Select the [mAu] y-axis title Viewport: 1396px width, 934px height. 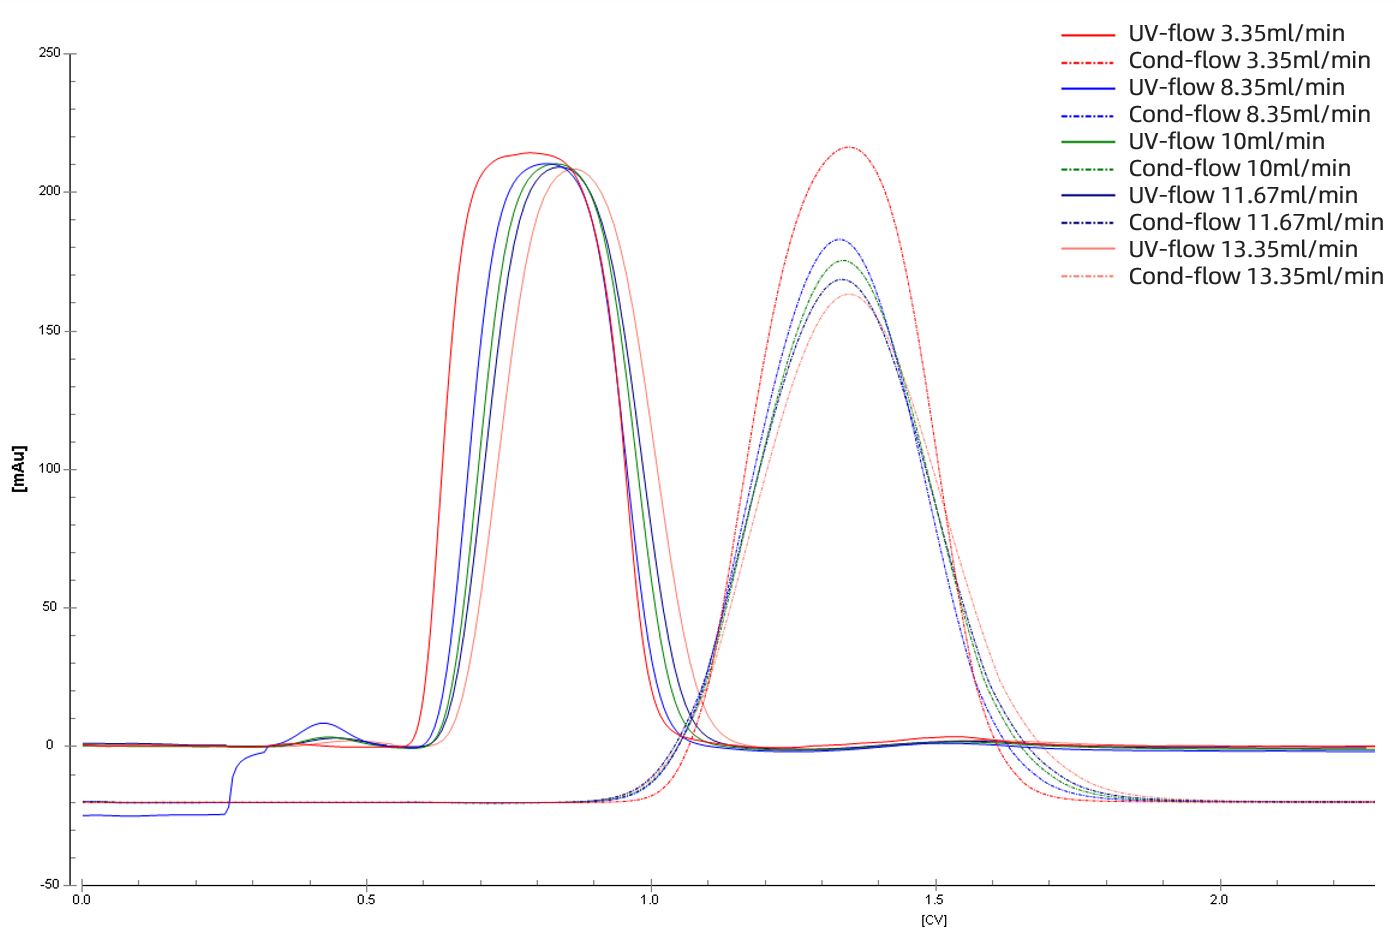pos(18,469)
